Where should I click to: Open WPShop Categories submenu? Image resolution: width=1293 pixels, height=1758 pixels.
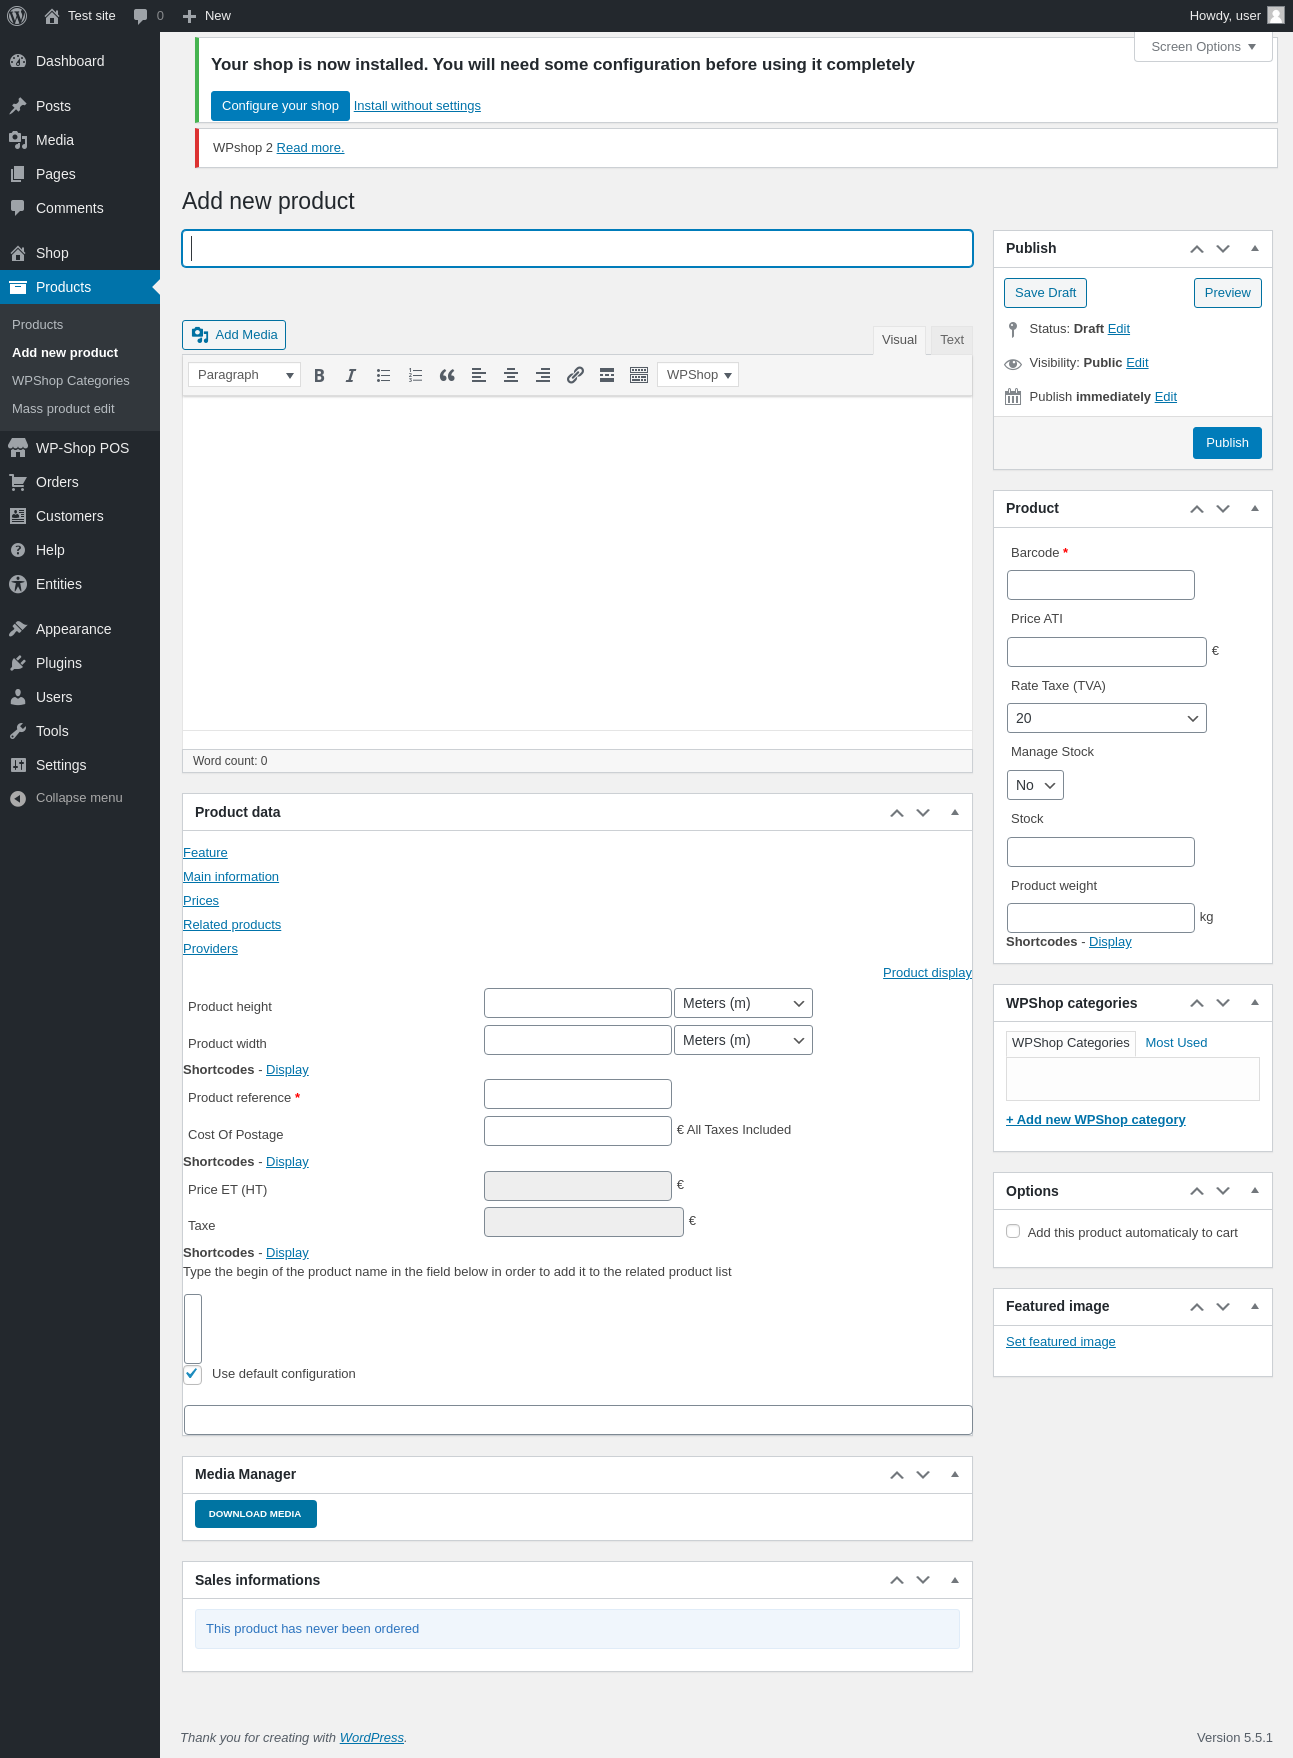(71, 381)
